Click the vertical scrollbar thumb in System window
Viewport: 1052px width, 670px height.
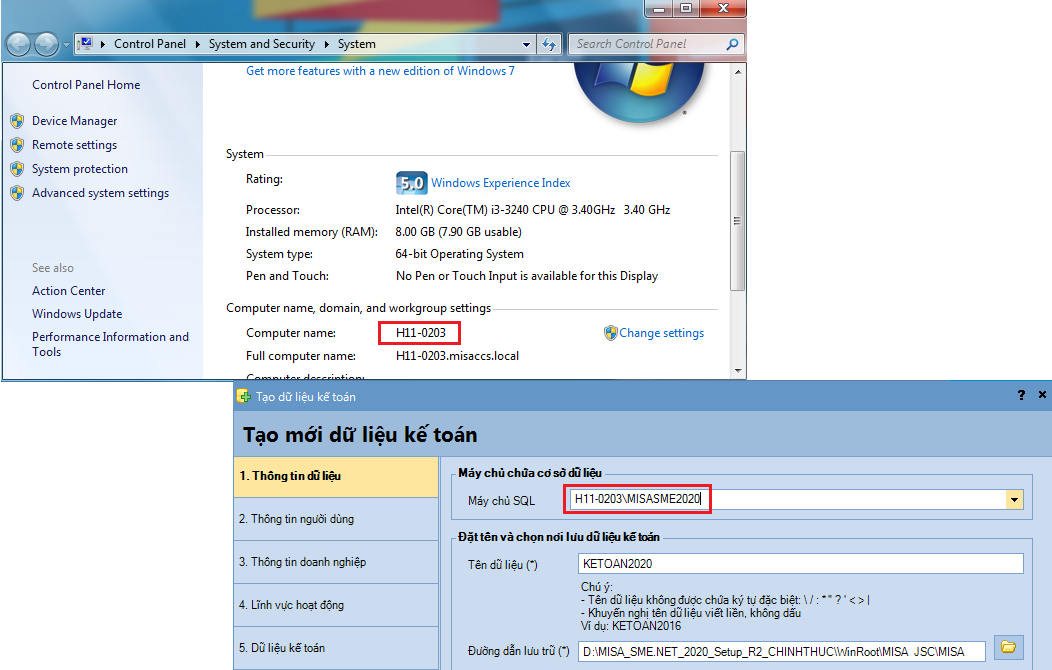tap(737, 221)
